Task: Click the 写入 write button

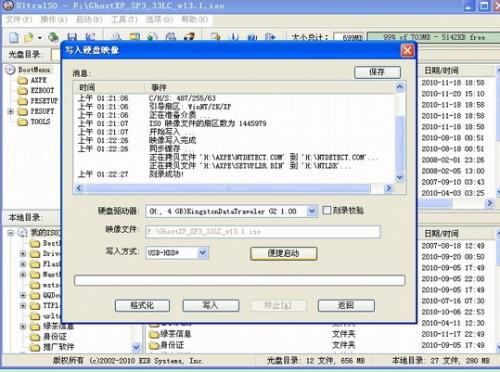Action: tap(211, 305)
